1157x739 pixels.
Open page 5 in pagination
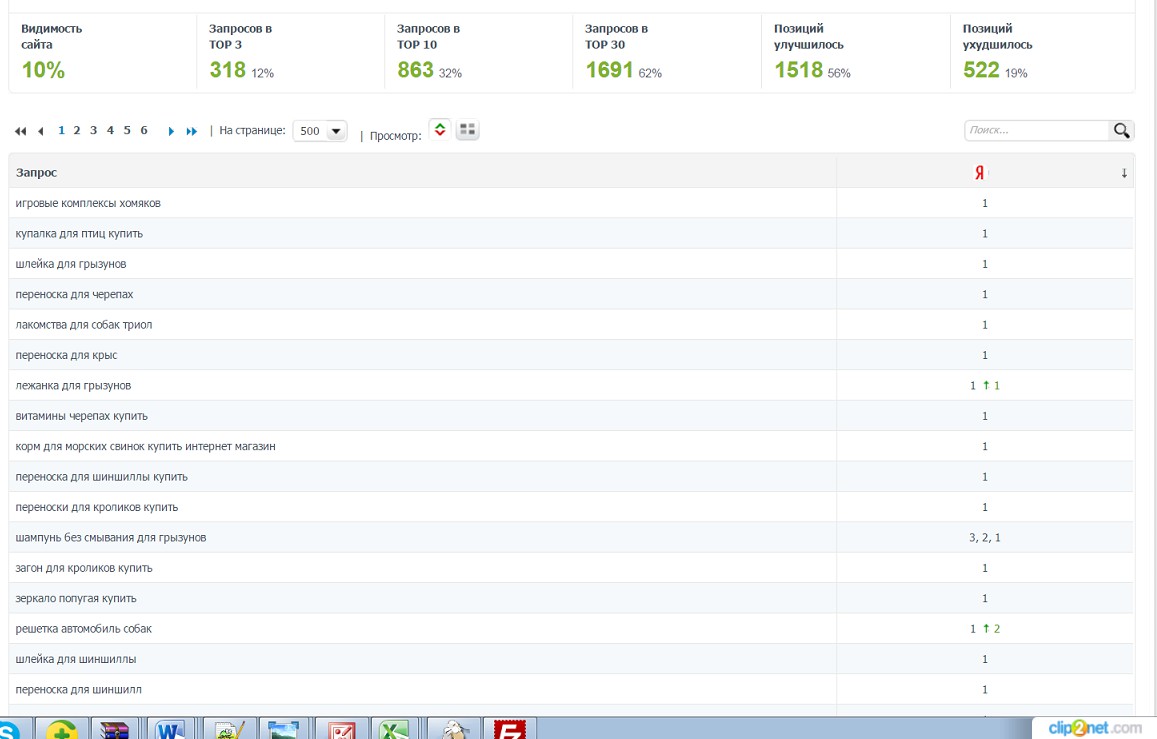(x=127, y=131)
